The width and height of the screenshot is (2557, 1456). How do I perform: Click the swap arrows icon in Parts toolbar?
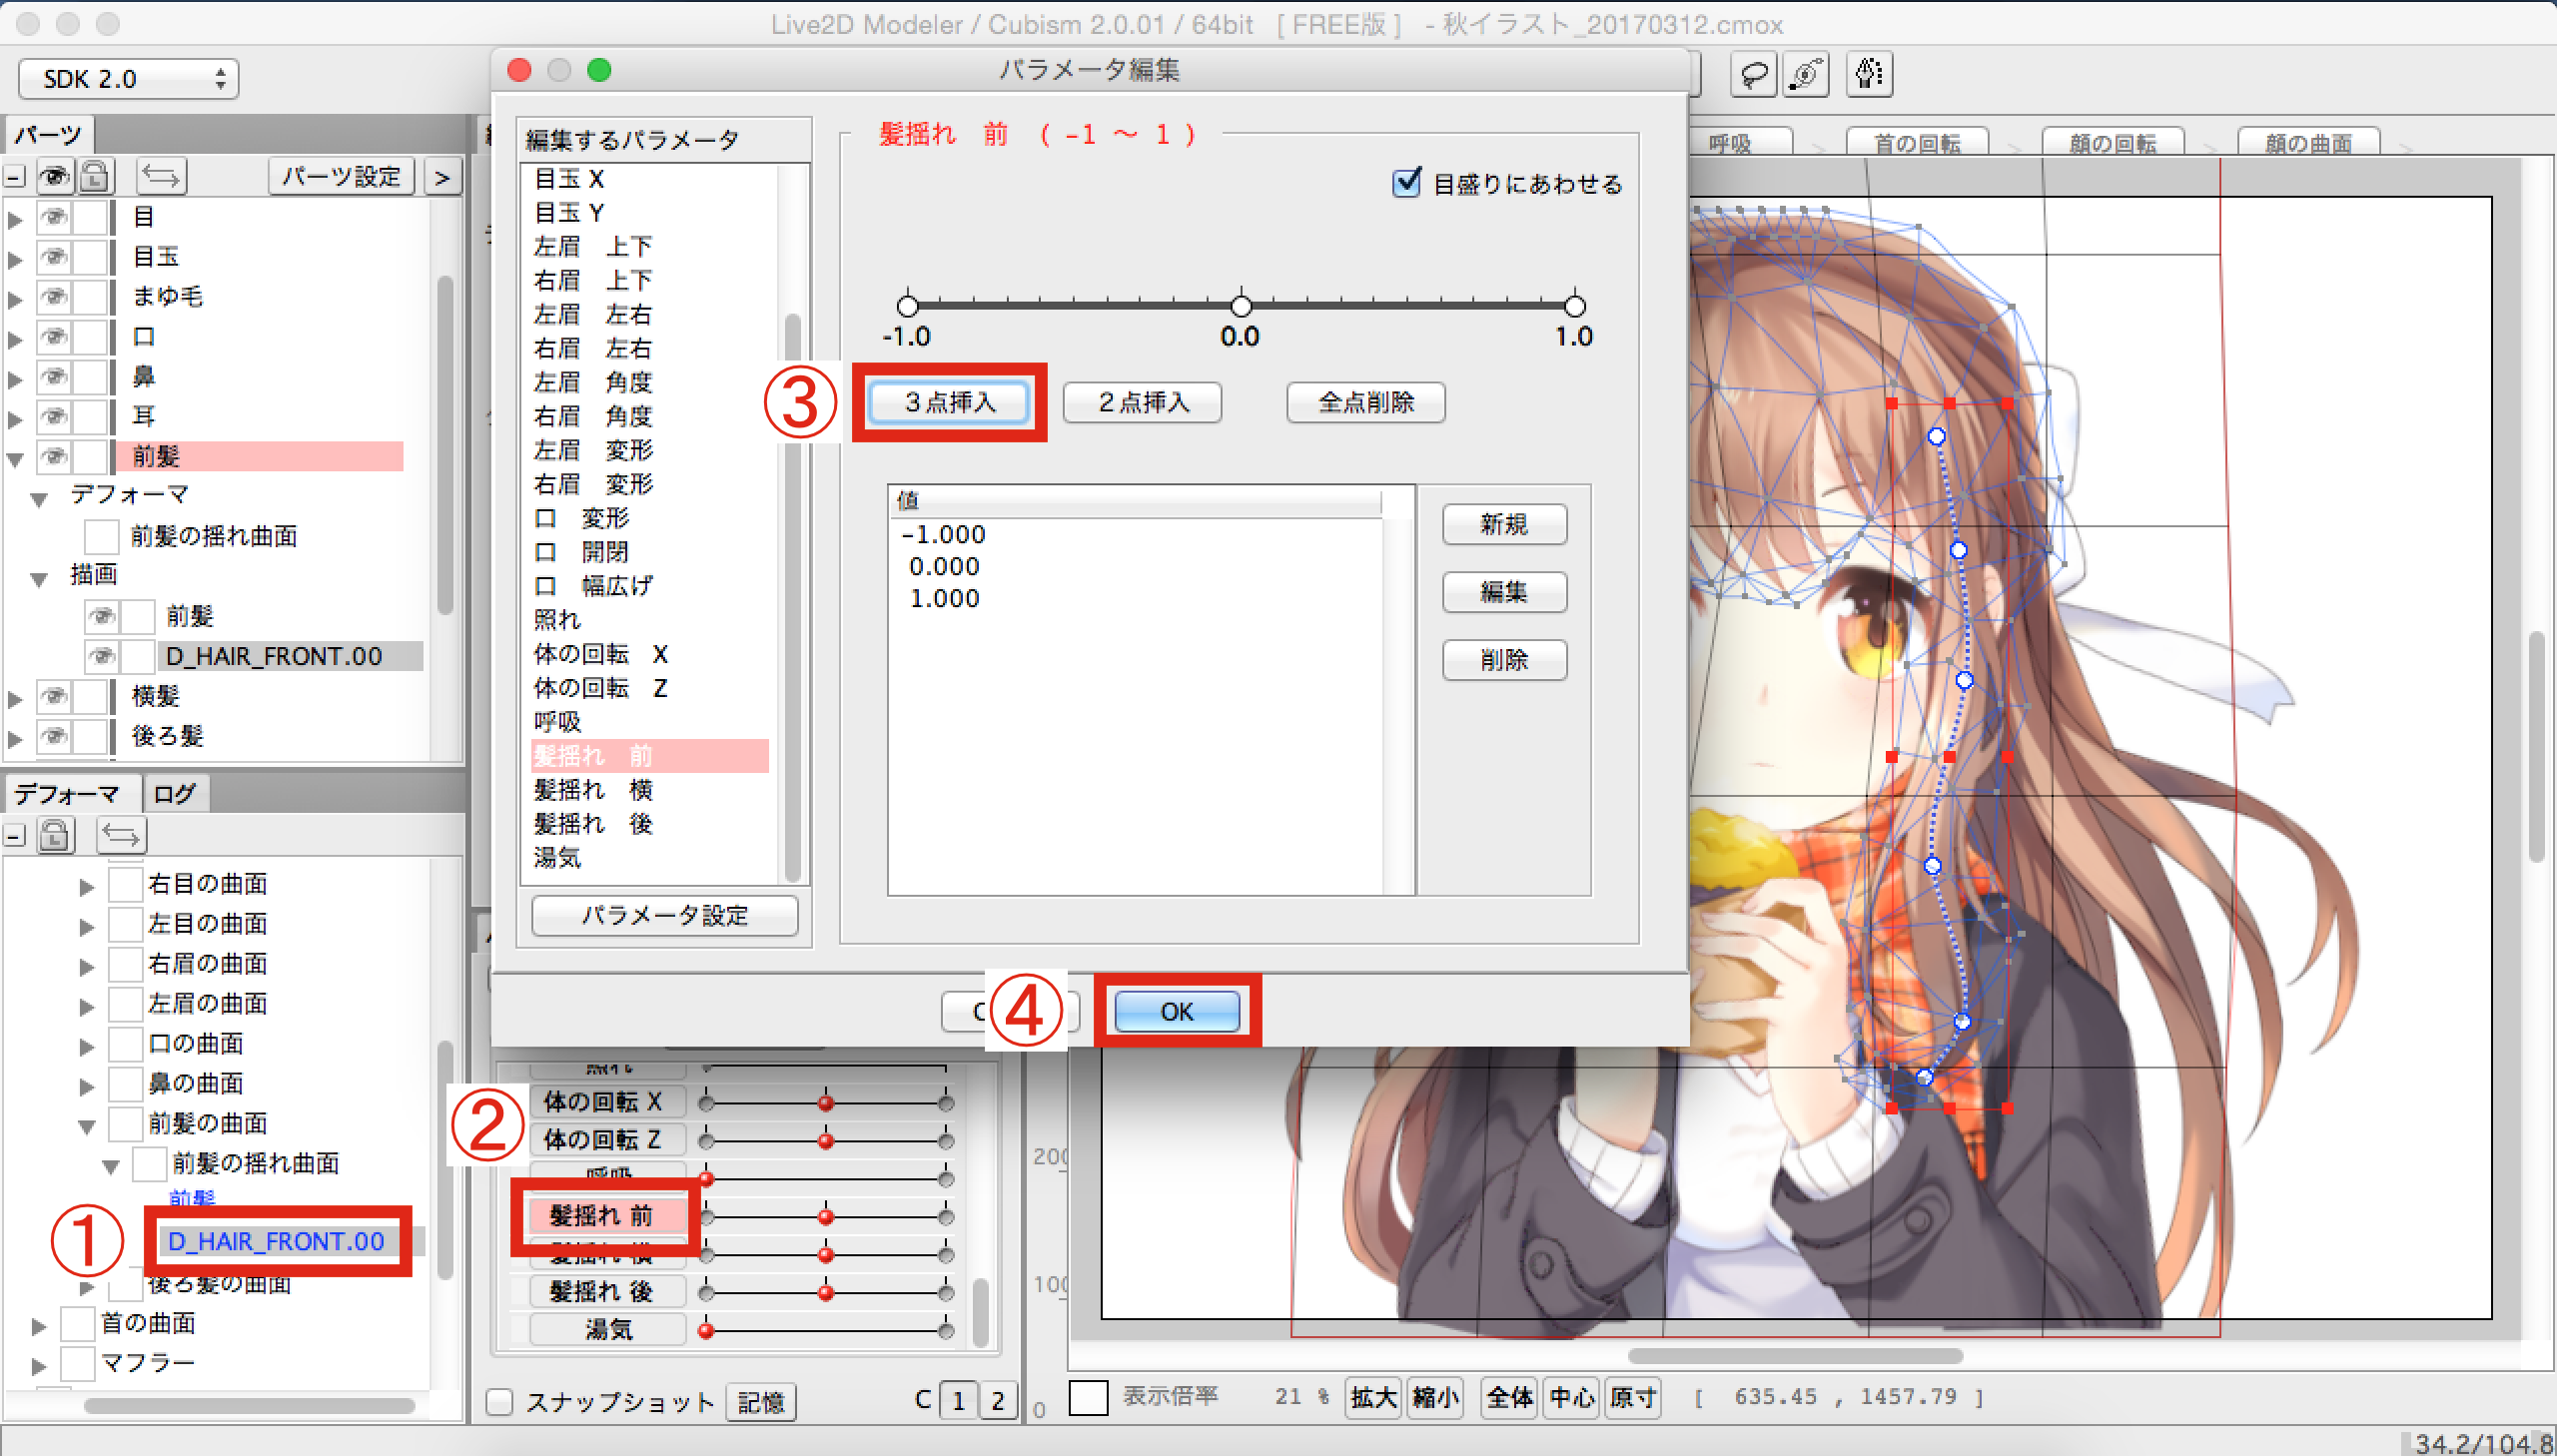(160, 177)
